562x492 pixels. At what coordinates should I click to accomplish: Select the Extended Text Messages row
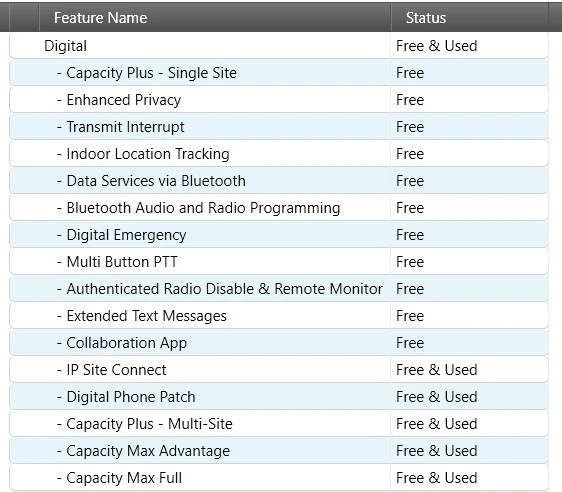(279, 316)
